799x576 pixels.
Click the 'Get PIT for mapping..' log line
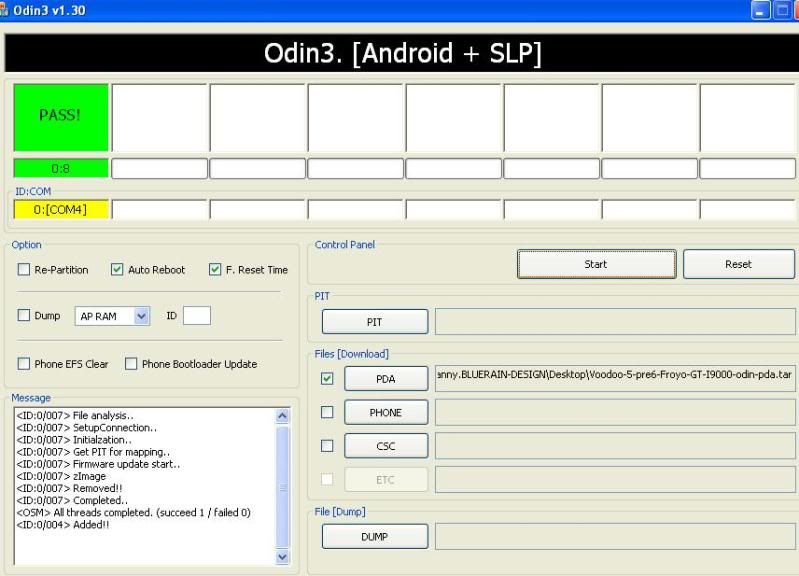point(93,452)
